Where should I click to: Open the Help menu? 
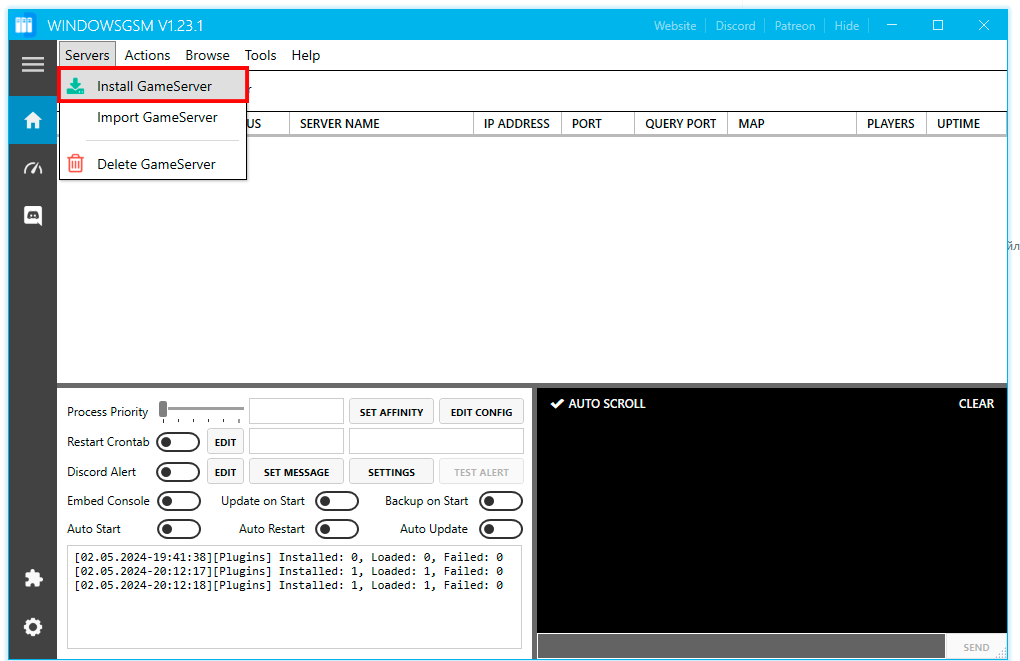pos(306,55)
